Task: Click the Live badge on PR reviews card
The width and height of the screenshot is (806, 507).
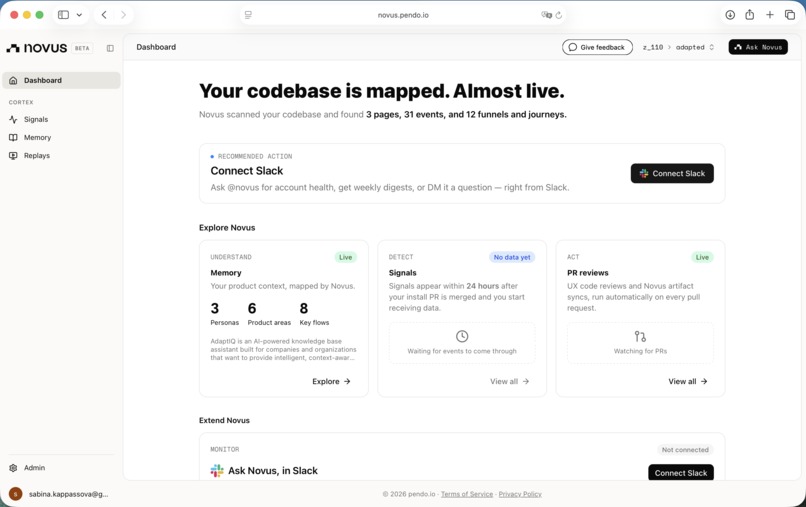Action: tap(702, 257)
